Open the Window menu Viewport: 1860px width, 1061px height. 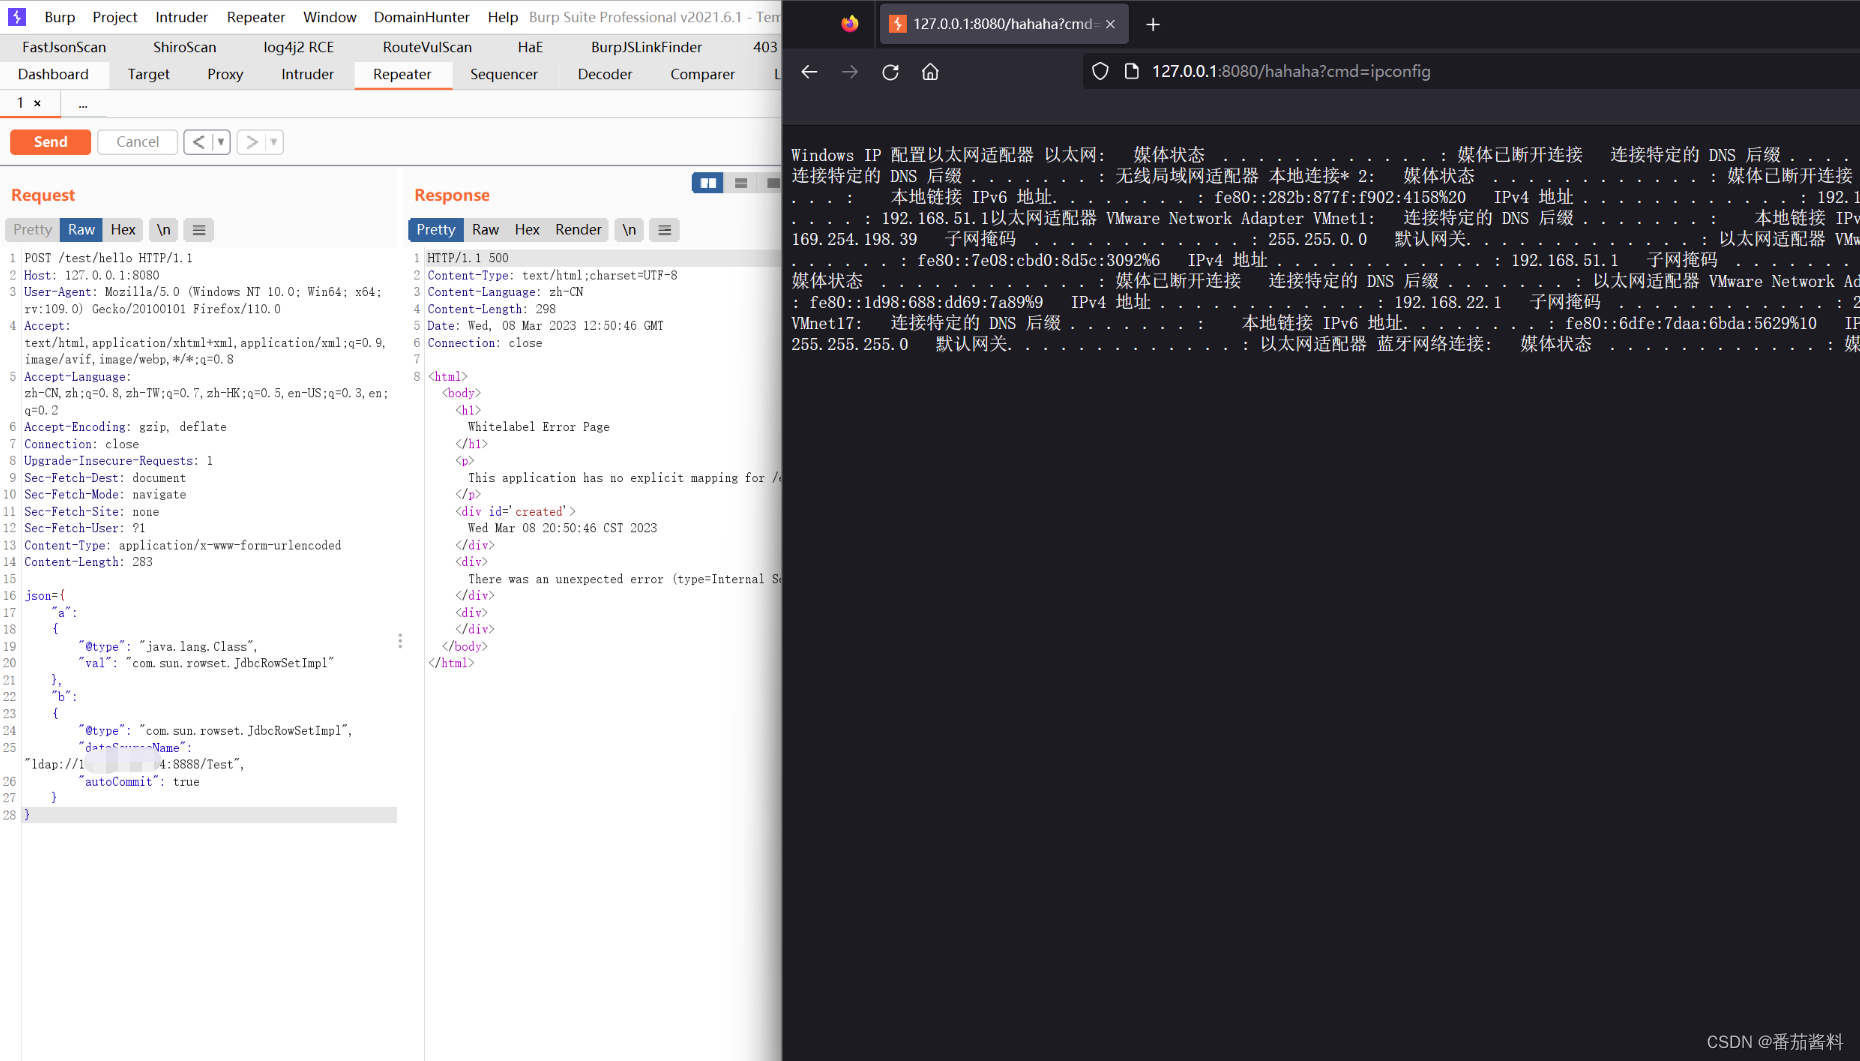[330, 17]
